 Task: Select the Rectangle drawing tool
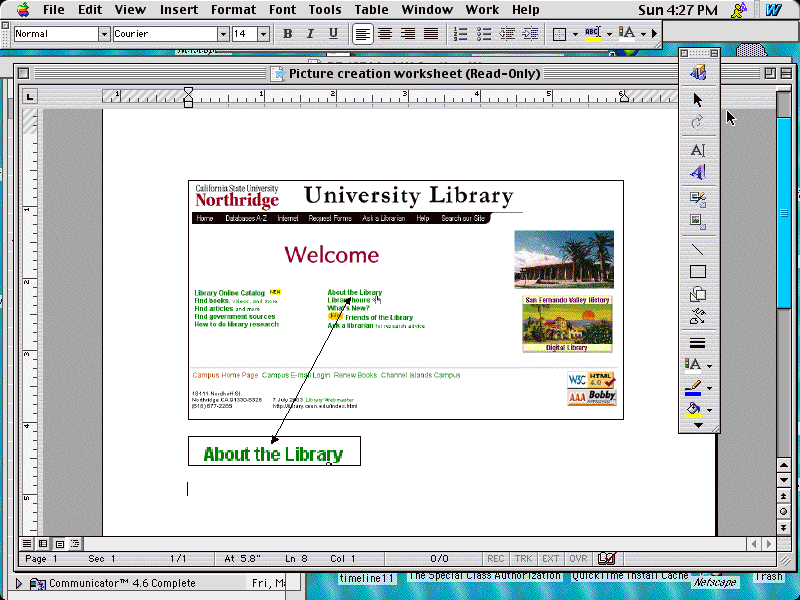pyautogui.click(x=697, y=271)
